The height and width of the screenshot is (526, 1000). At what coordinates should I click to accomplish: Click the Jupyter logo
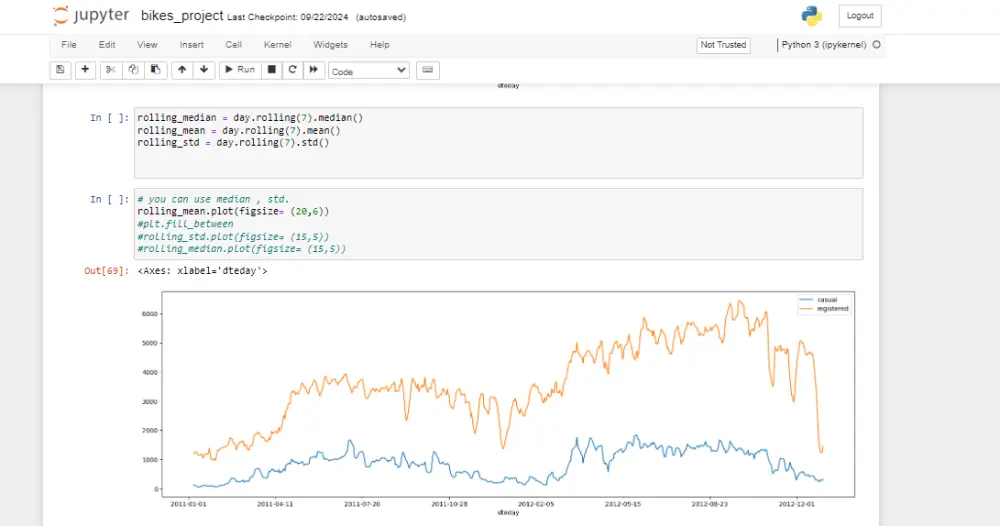(x=91, y=16)
